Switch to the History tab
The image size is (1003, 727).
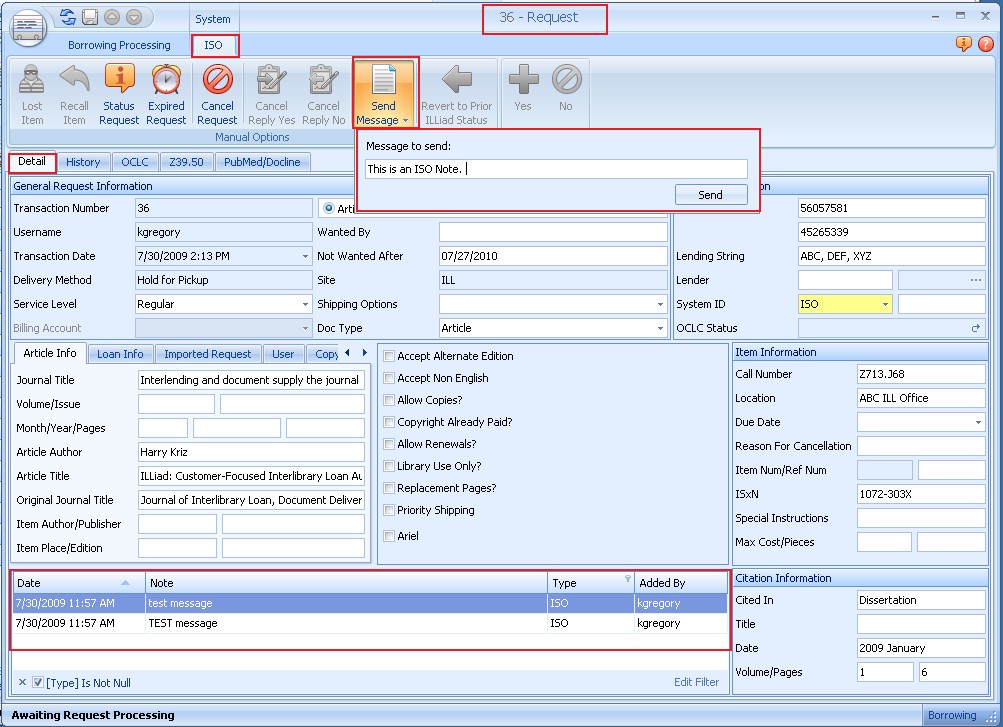pos(83,162)
